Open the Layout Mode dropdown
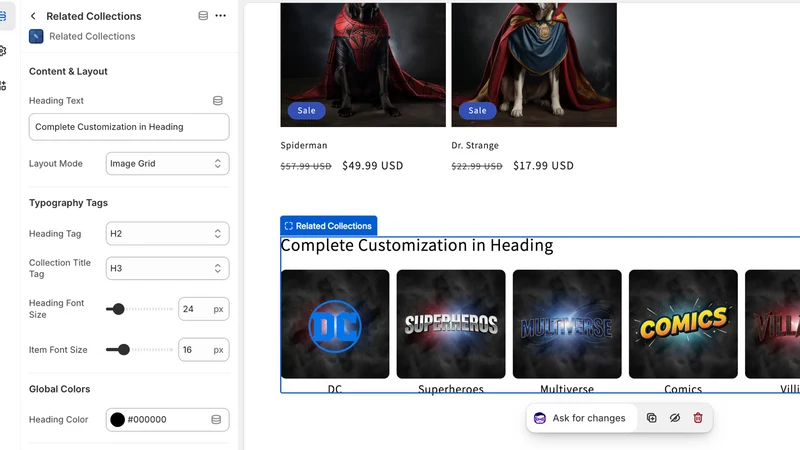This screenshot has height=450, width=800. pyautogui.click(x=167, y=164)
